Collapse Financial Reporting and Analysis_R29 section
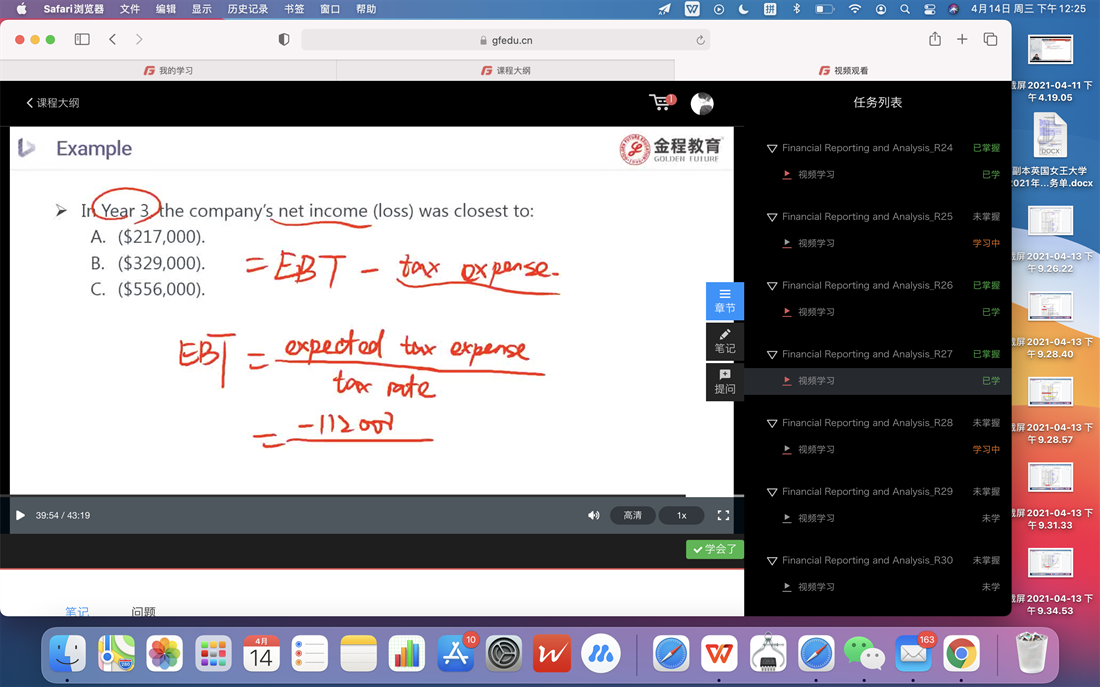Image resolution: width=1100 pixels, height=687 pixels. (x=772, y=492)
